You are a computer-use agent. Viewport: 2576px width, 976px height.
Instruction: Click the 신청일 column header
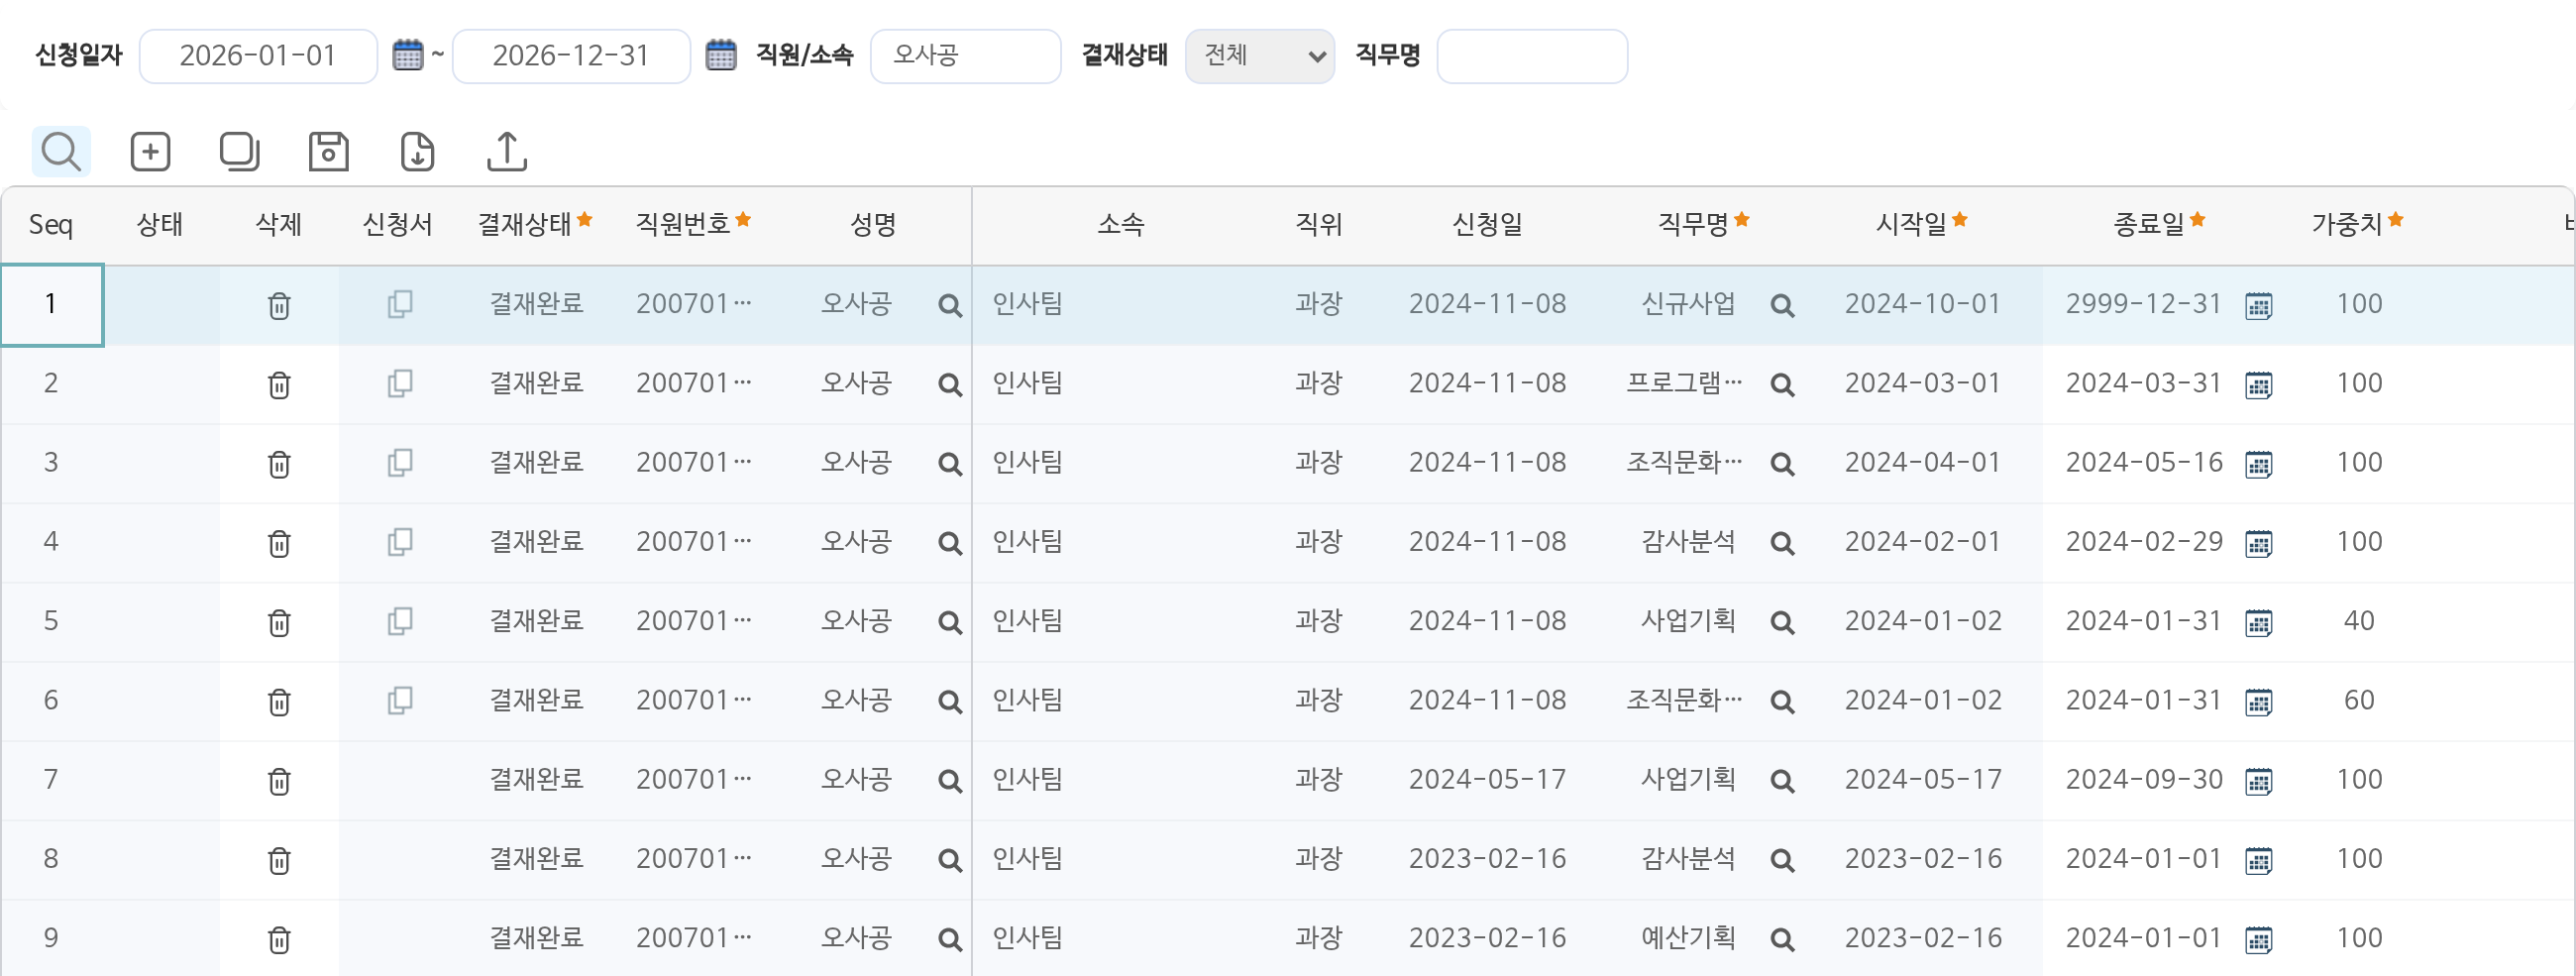pyautogui.click(x=1487, y=224)
